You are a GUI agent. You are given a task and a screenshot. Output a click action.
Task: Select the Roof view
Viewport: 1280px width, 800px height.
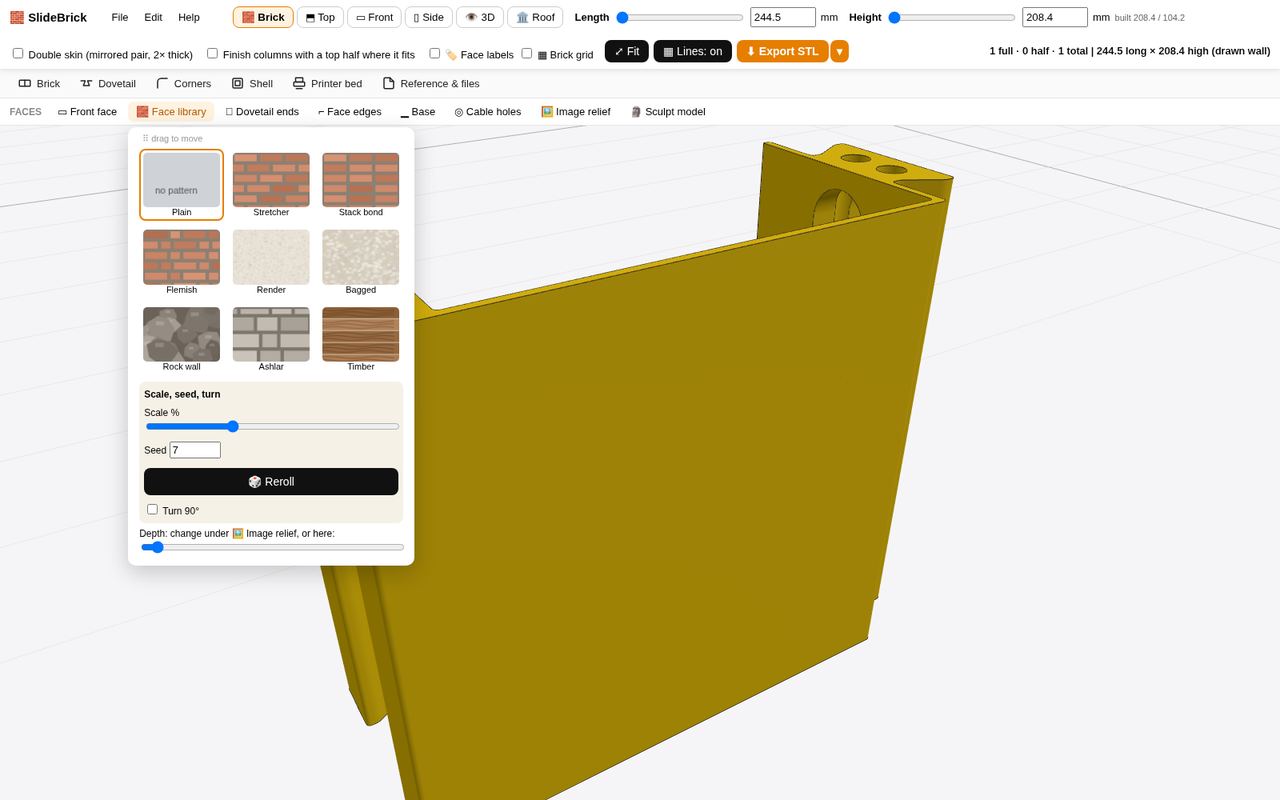click(x=535, y=17)
